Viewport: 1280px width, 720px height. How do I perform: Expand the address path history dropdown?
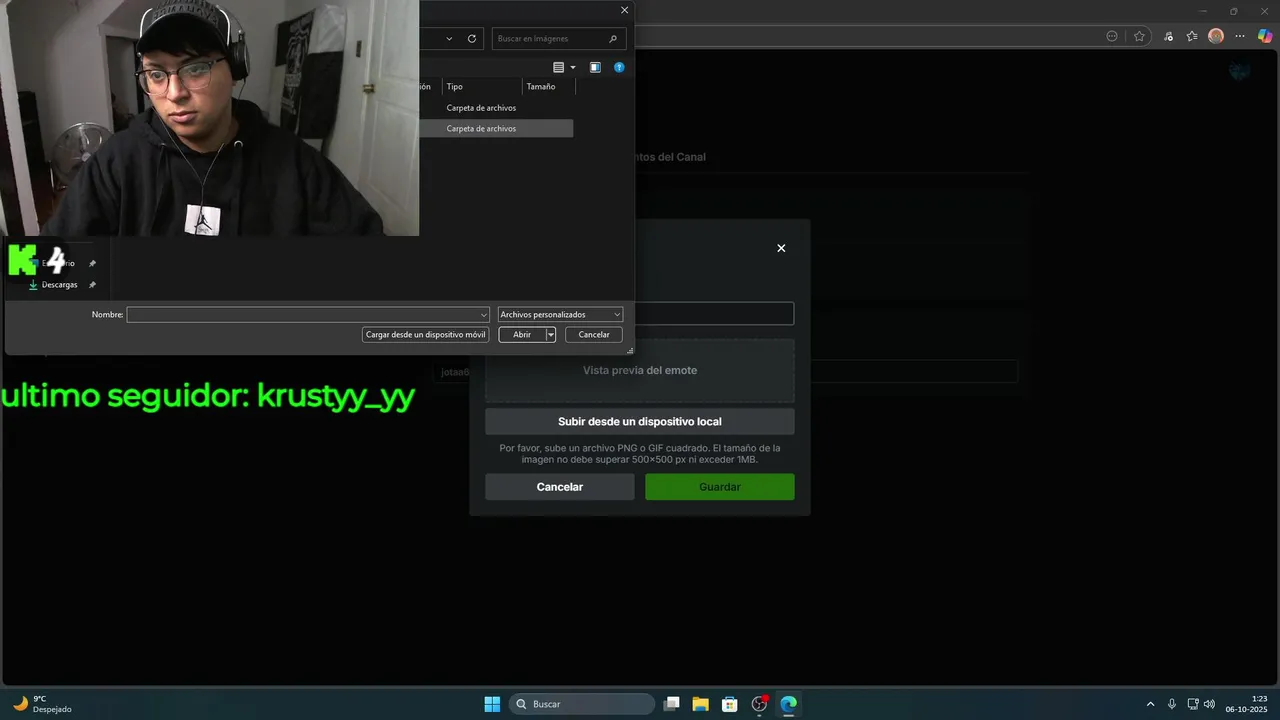click(447, 38)
